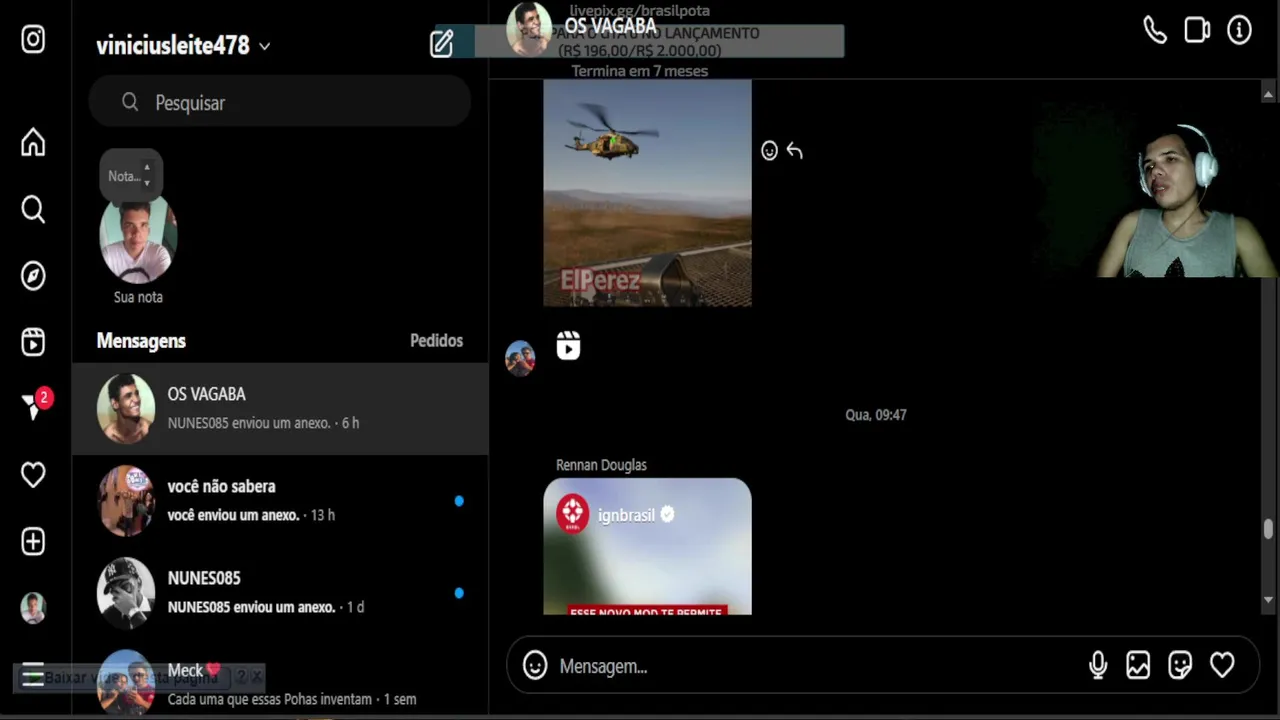
Task: Attach photo or video icon
Action: tap(1138, 665)
